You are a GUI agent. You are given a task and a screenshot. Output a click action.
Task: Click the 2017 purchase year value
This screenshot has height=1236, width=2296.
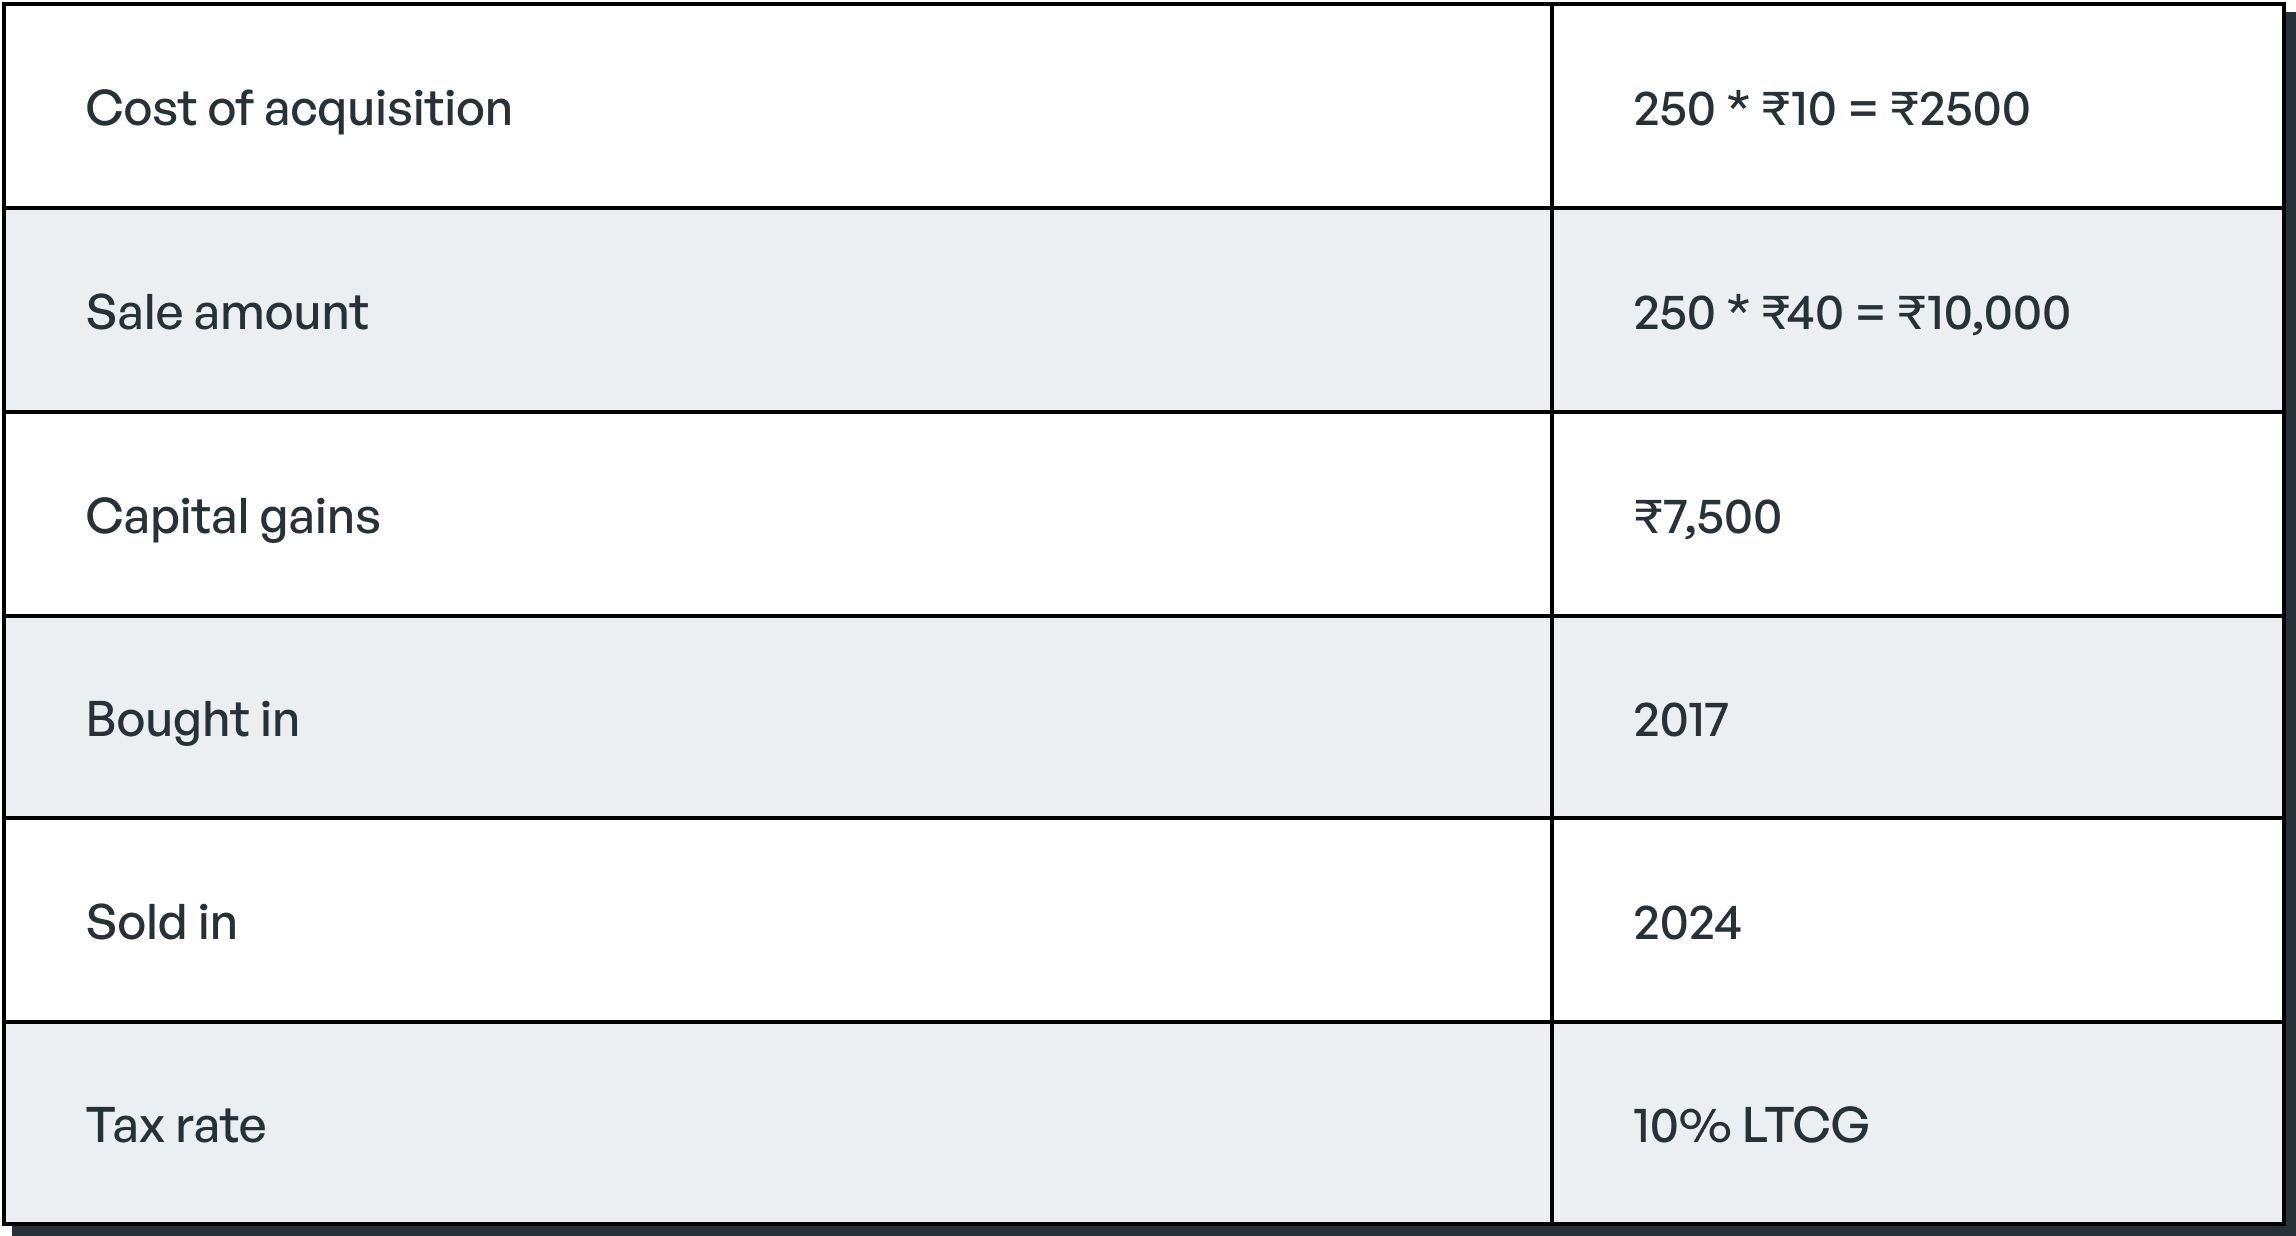click(x=1681, y=720)
